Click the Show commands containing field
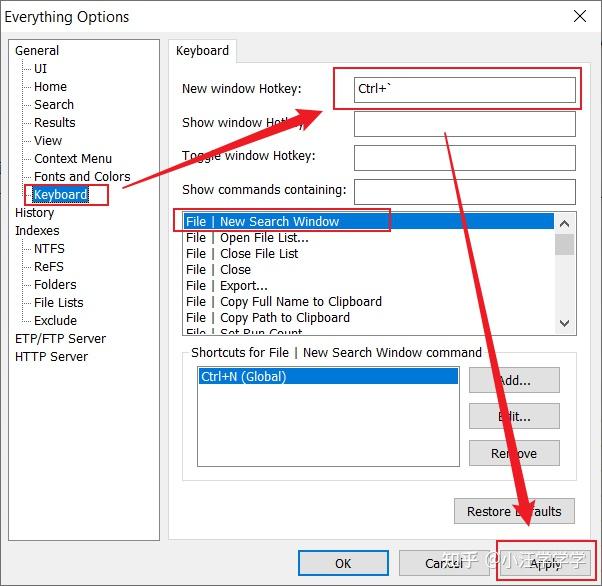This screenshot has height=586, width=602. [465, 192]
